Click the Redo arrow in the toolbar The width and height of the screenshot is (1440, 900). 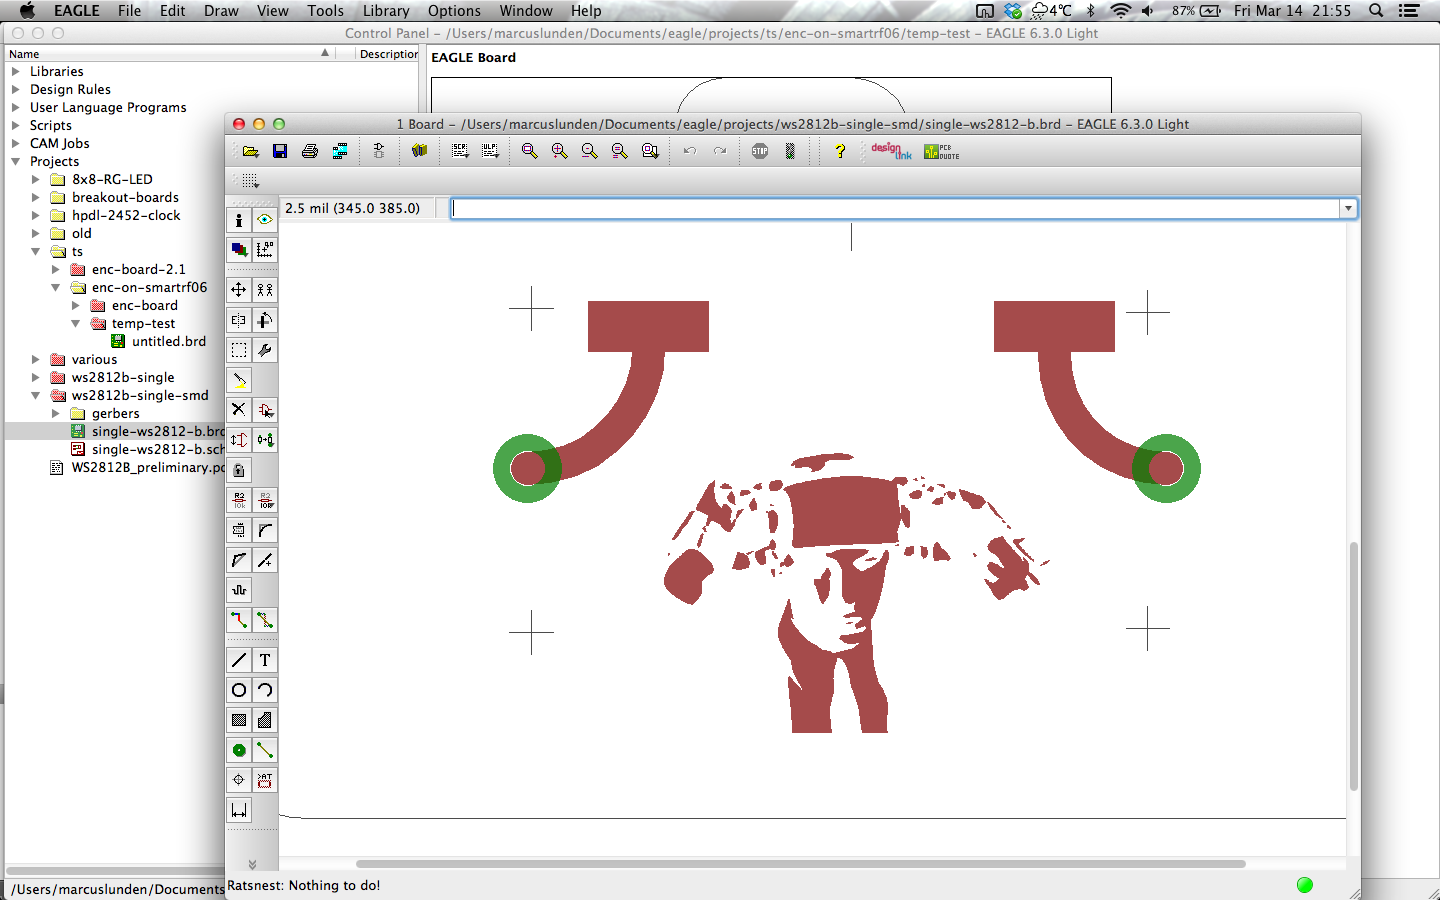pyautogui.click(x=720, y=151)
